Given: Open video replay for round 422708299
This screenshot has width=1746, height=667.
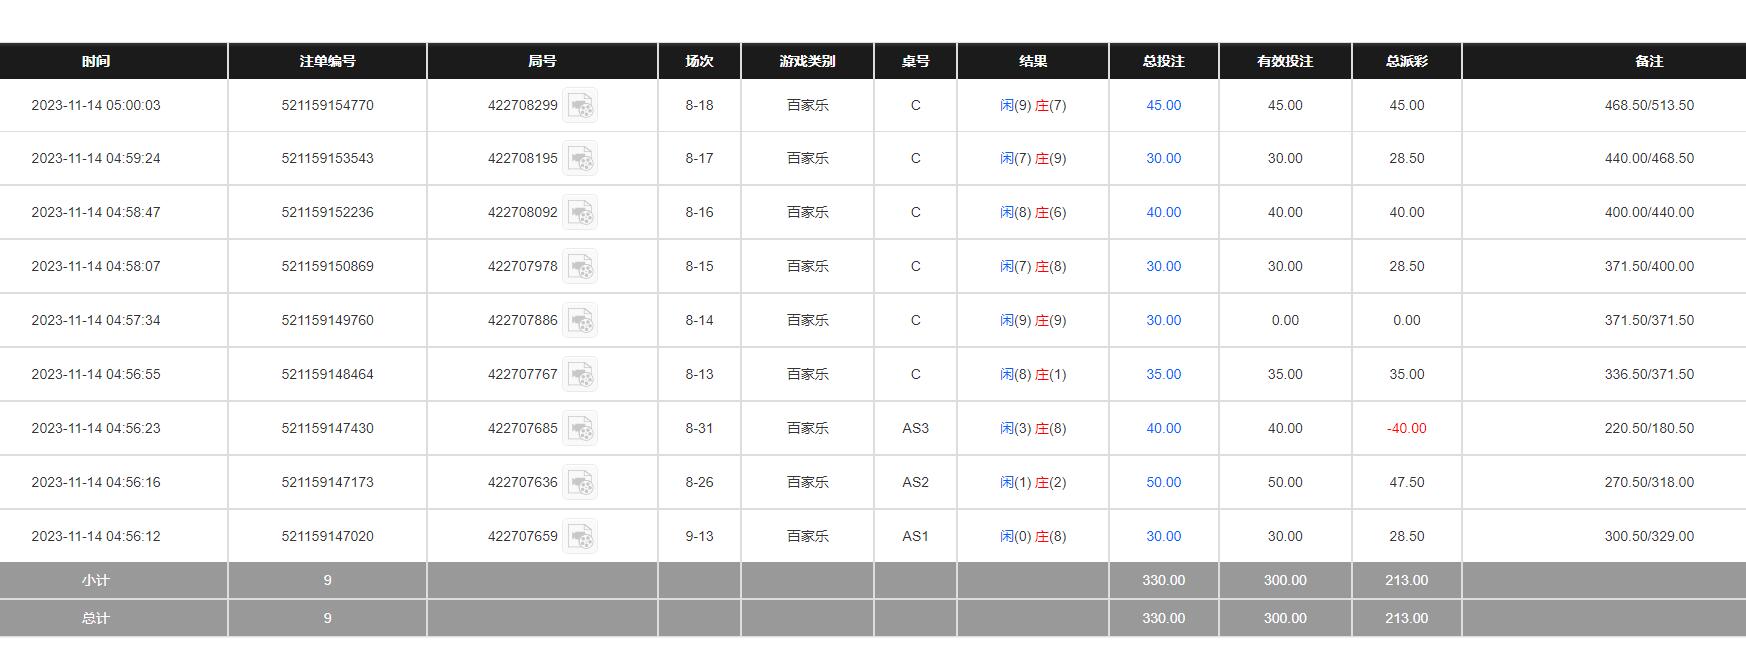Looking at the screenshot, I should pos(580,105).
